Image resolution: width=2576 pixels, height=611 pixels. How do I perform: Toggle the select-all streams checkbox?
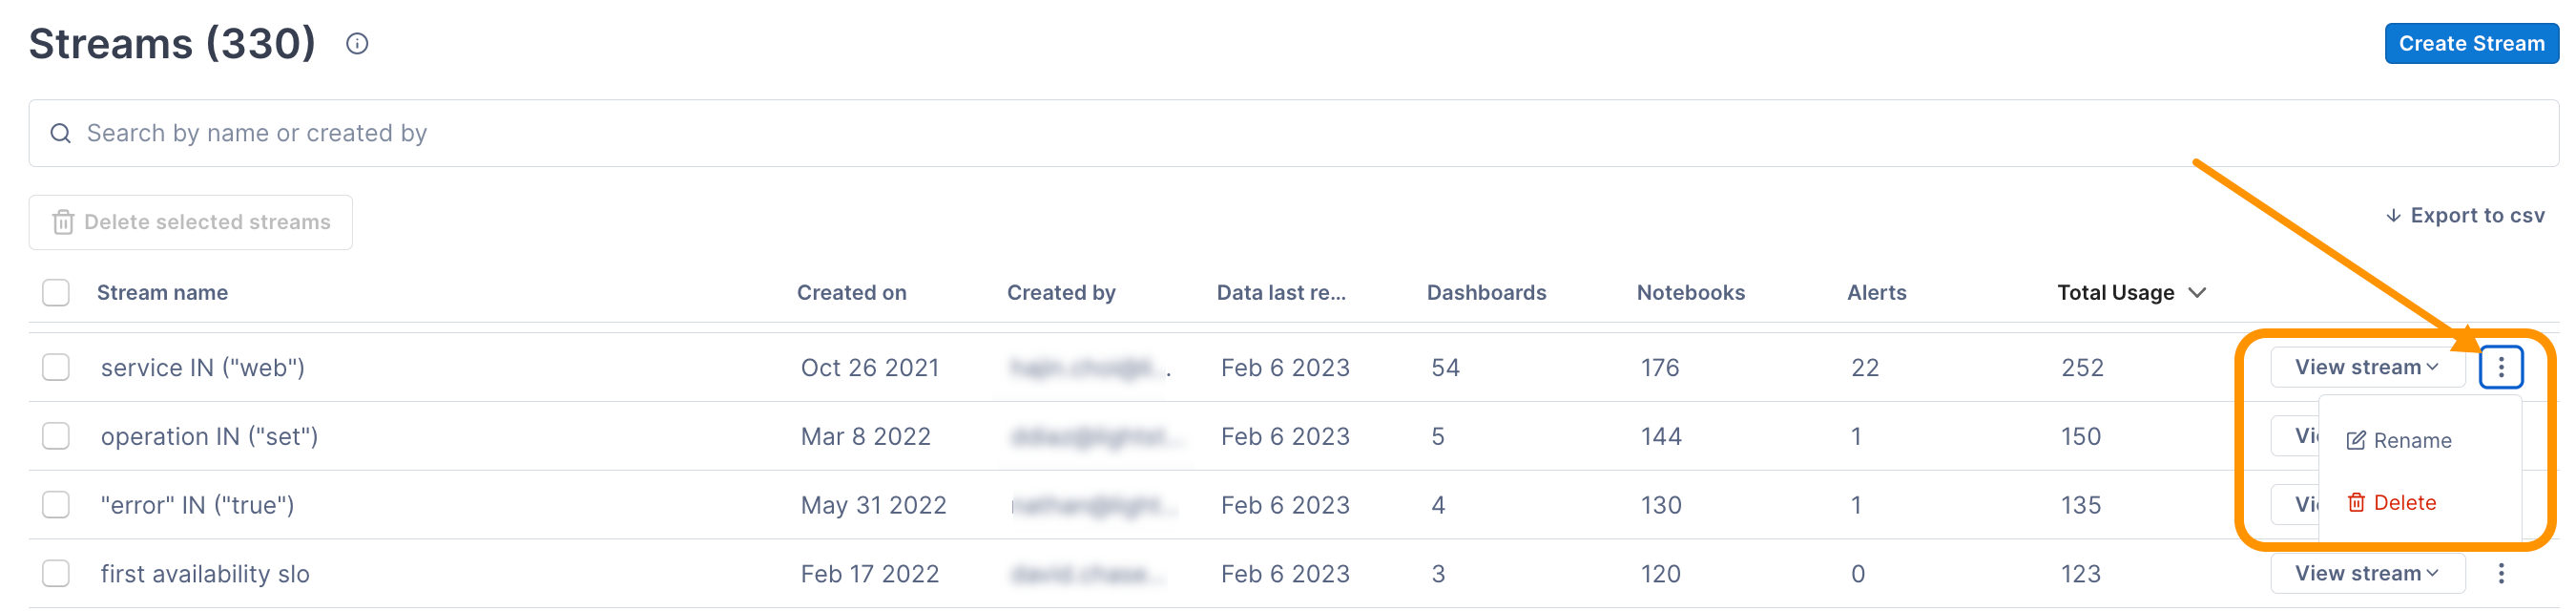pos(56,293)
